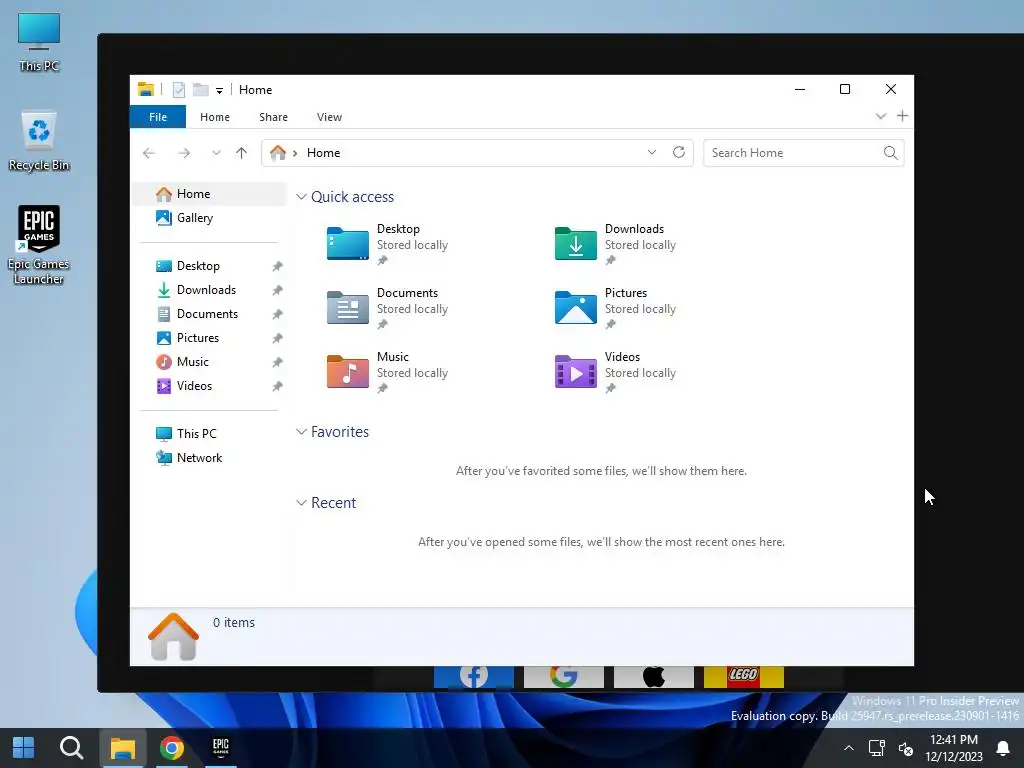The width and height of the screenshot is (1024, 768).
Task: Open Customize Quick Access Toolbar dropdown
Action: click(219, 91)
